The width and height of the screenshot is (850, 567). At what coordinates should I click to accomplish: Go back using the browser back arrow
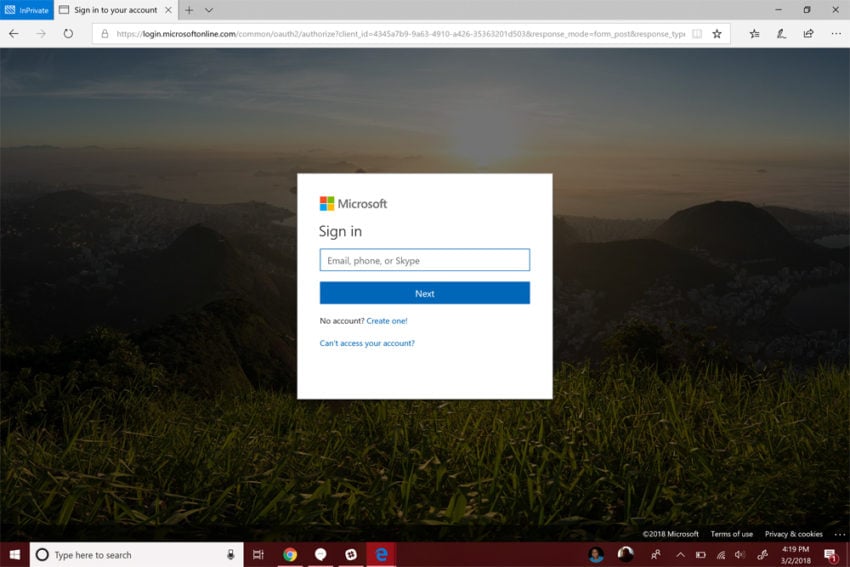[x=14, y=34]
